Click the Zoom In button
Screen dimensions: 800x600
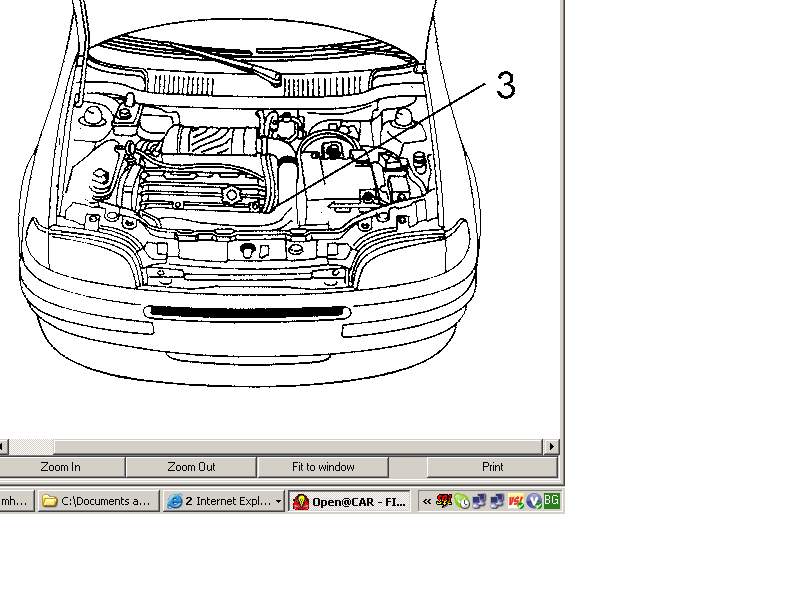[61, 467]
